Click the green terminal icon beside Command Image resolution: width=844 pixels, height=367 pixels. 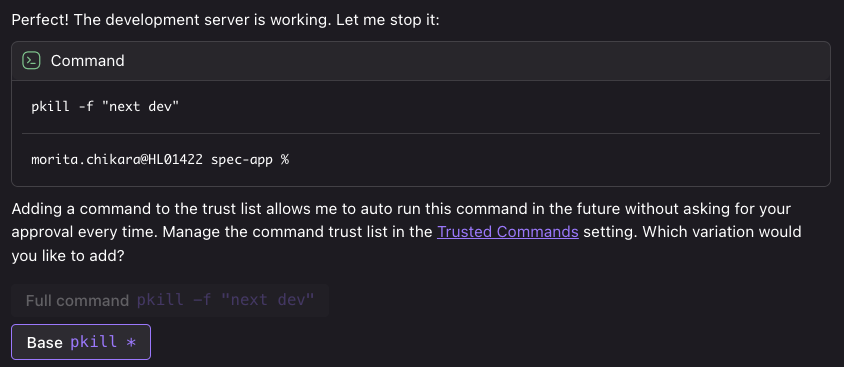coord(31,60)
